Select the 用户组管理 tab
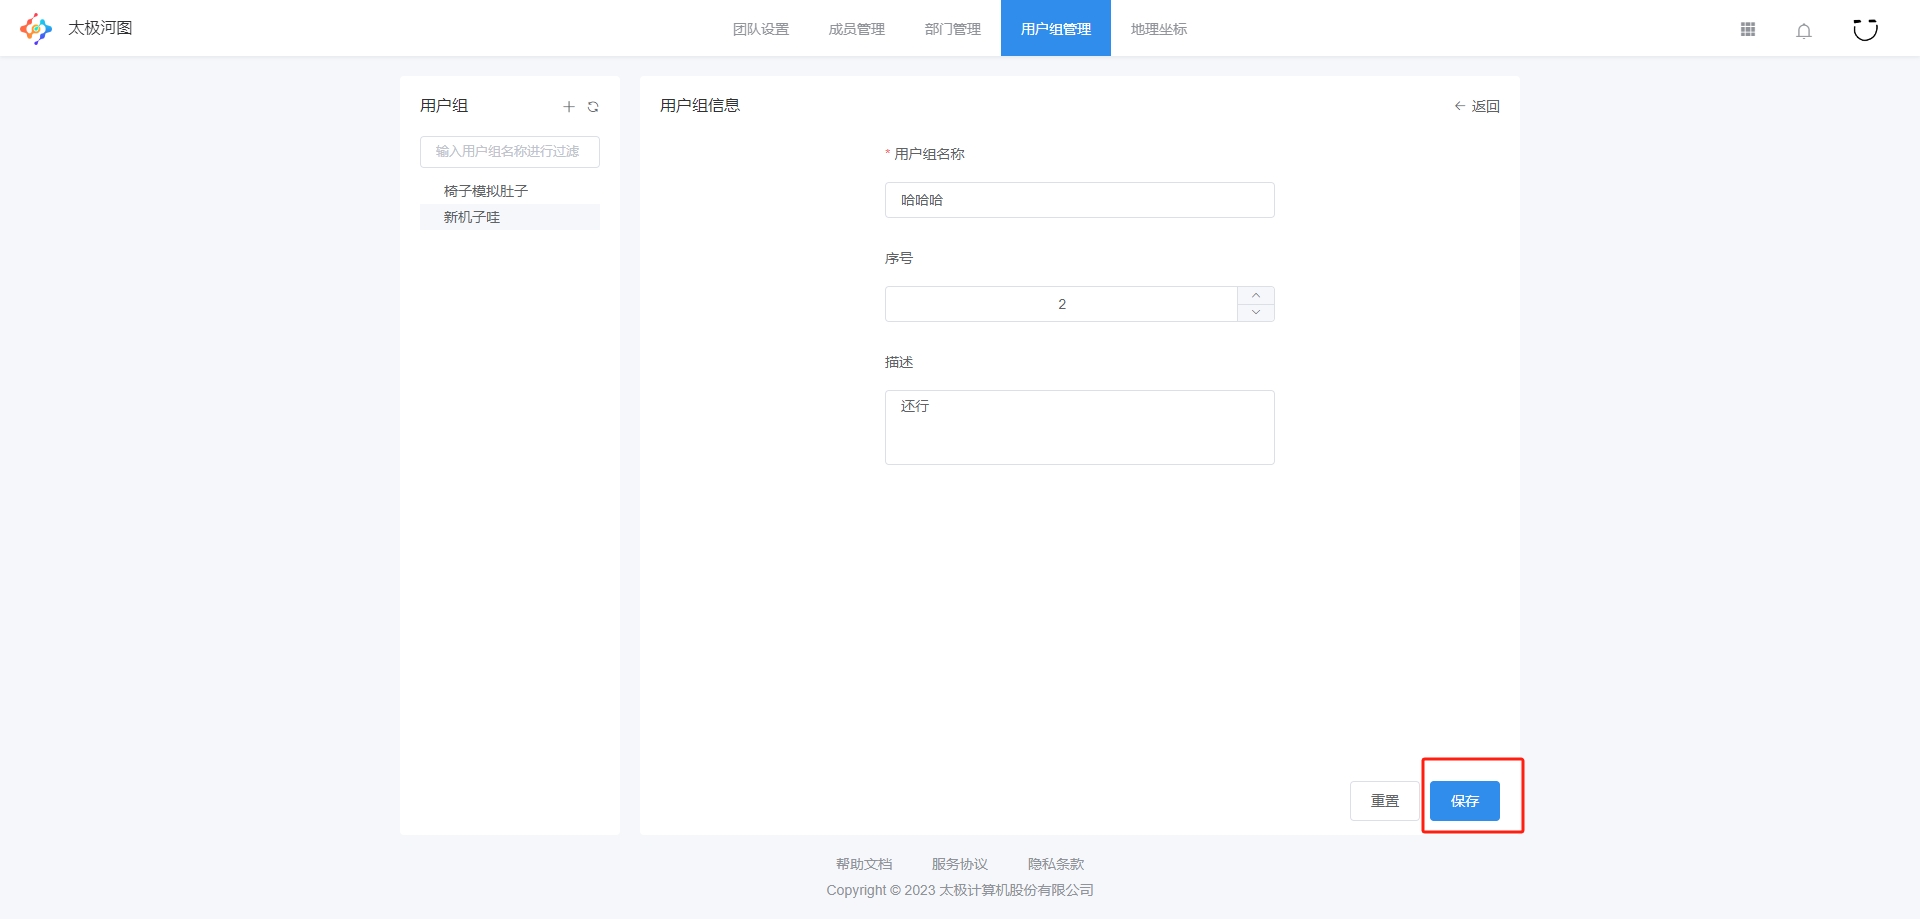This screenshot has height=919, width=1920. 1056,29
